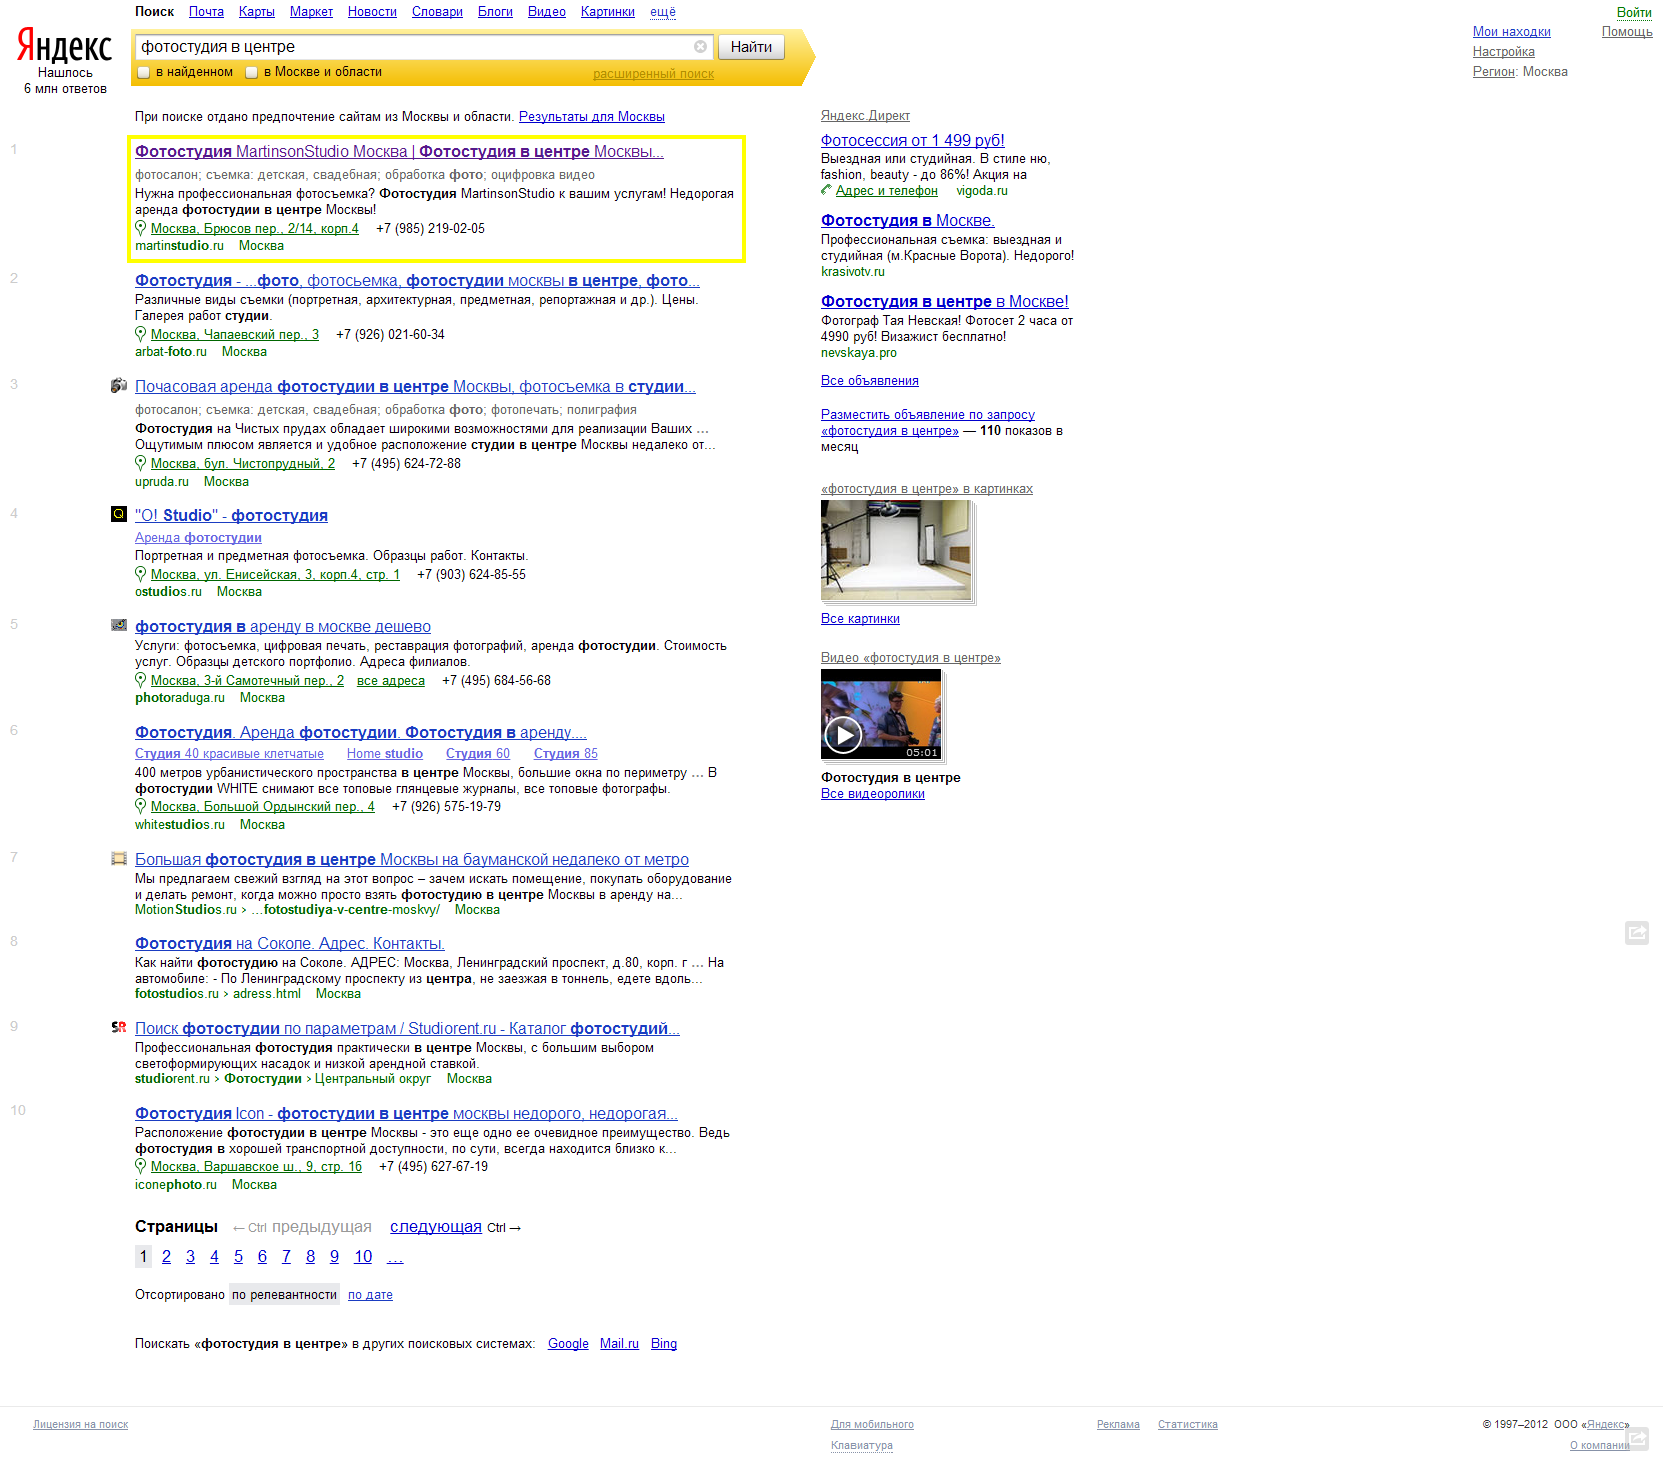Show more pages via the ellipsis link
Image resolution: width=1663 pixels, height=1465 pixels.
pos(395,1257)
